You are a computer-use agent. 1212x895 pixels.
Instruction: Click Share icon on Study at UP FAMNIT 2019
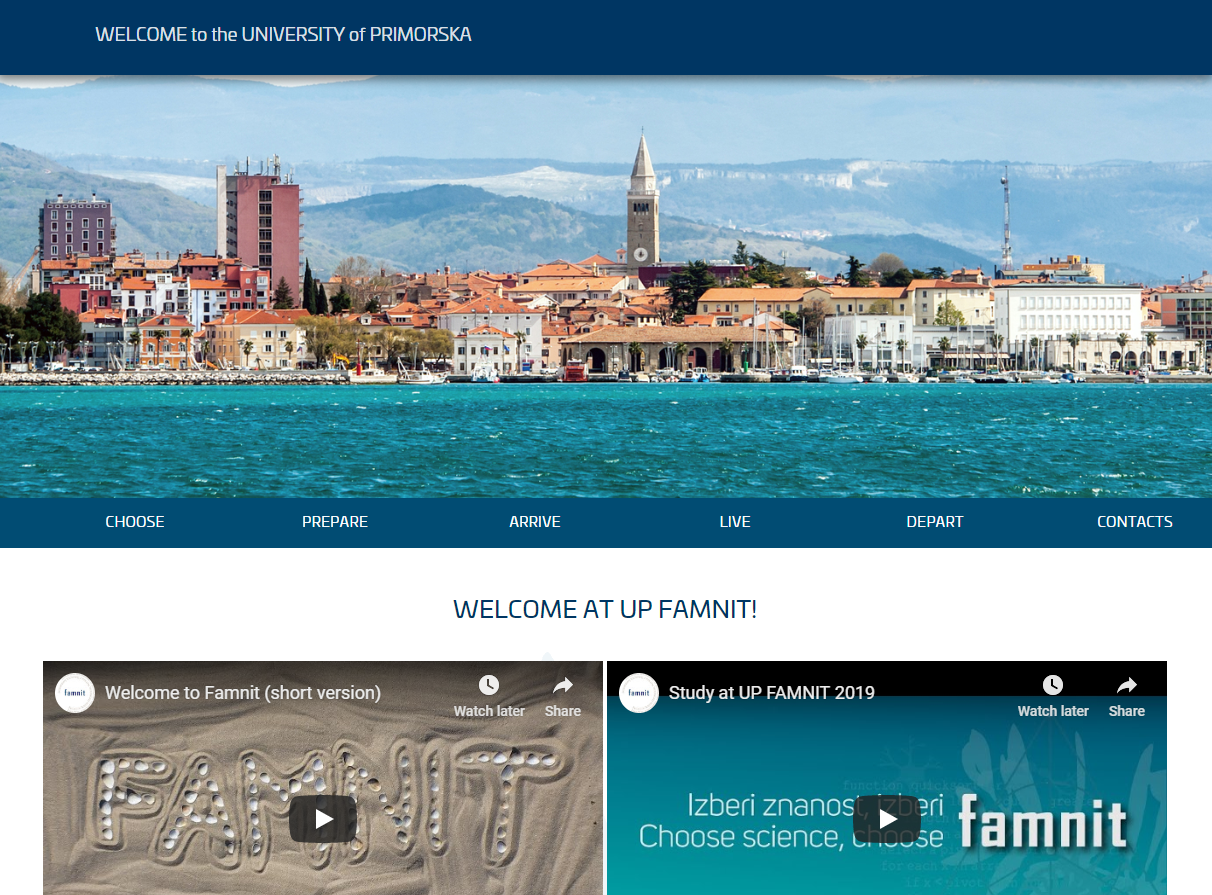1127,695
